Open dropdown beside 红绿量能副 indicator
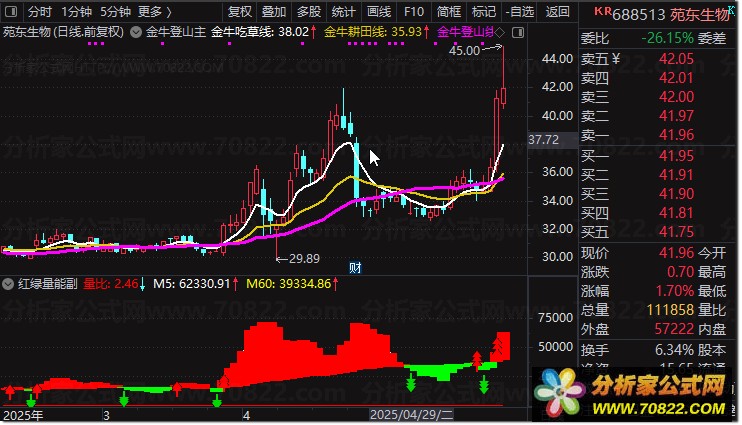Image resolution: width=742 pixels, height=425 pixels. point(8,284)
